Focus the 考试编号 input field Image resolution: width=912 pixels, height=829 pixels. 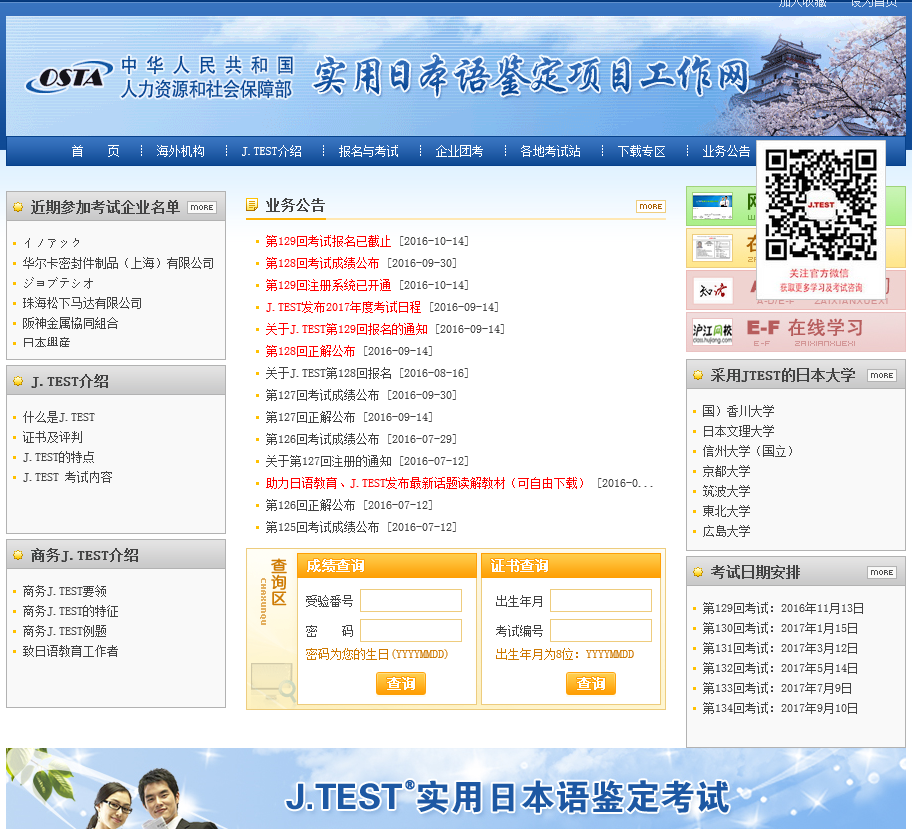click(x=601, y=631)
